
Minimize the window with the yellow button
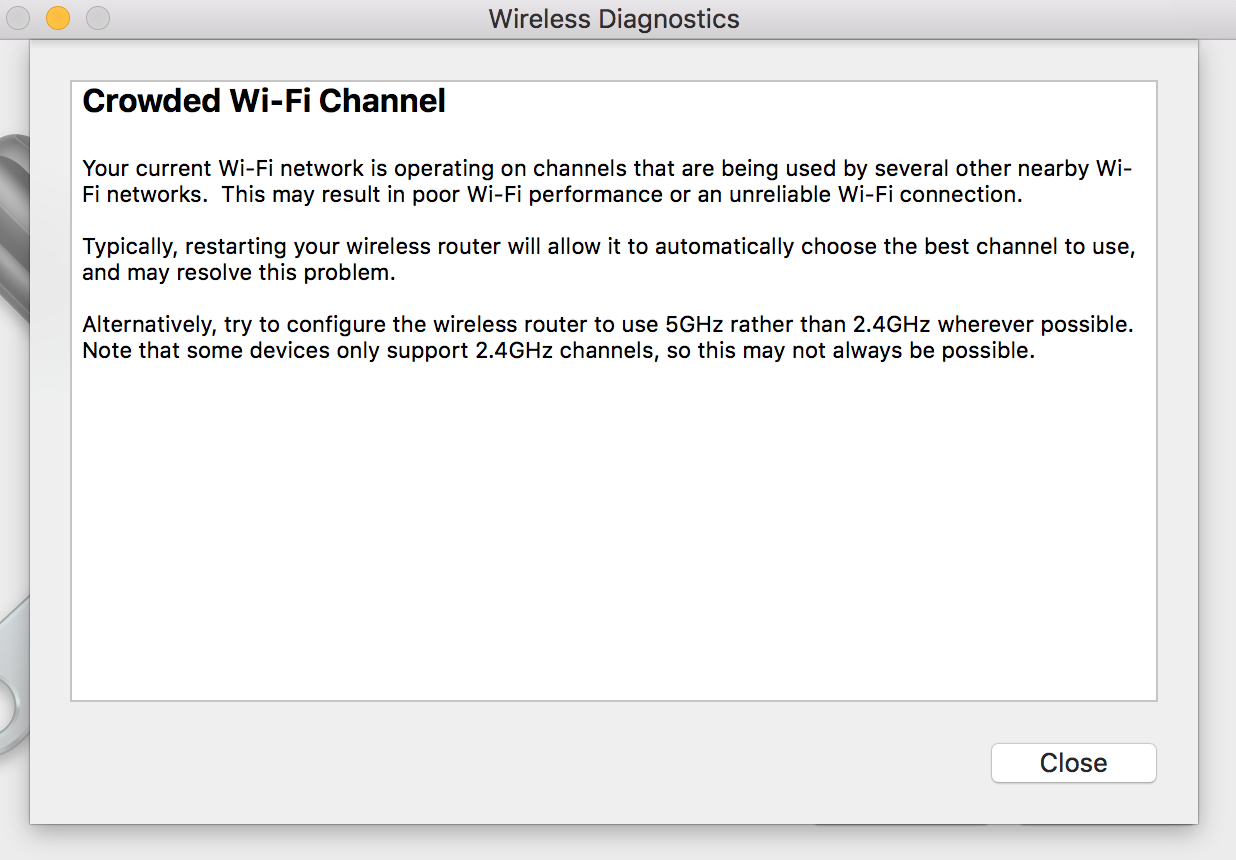point(58,18)
